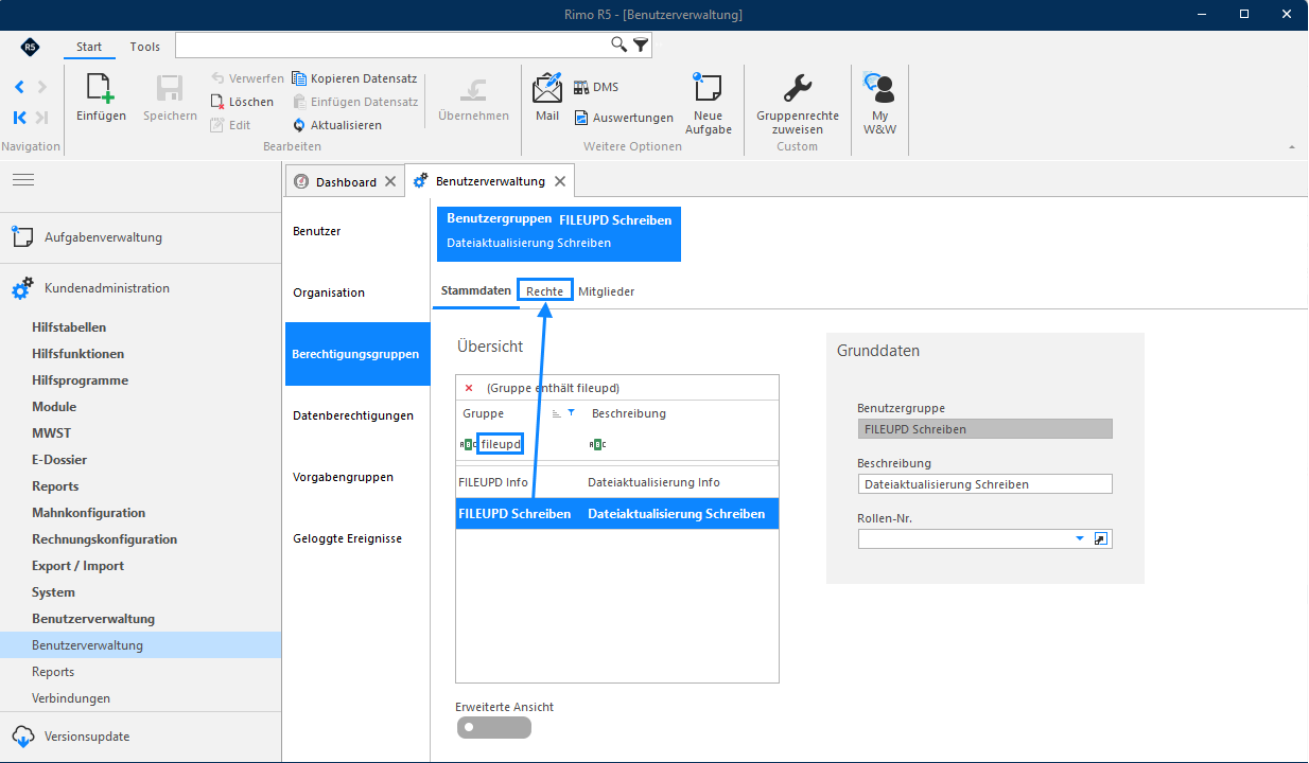
Task: Select the 'FILEUPD Info' row
Action: pyautogui.click(x=617, y=483)
